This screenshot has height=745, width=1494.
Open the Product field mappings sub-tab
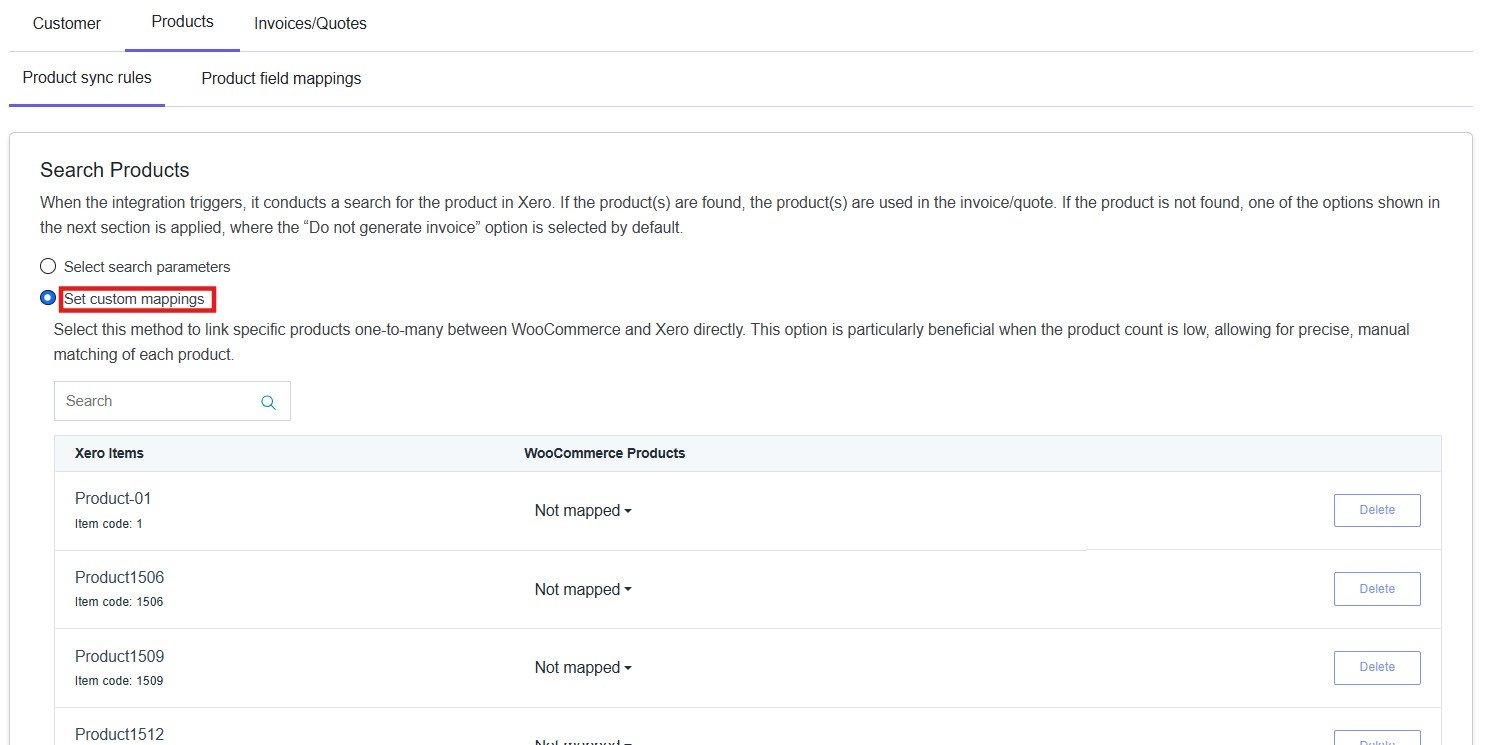(x=281, y=78)
